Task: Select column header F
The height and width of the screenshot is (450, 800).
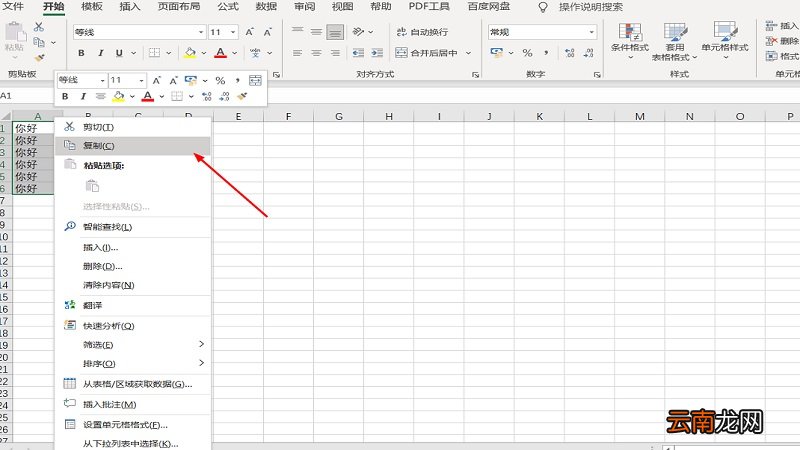Action: coord(288,116)
